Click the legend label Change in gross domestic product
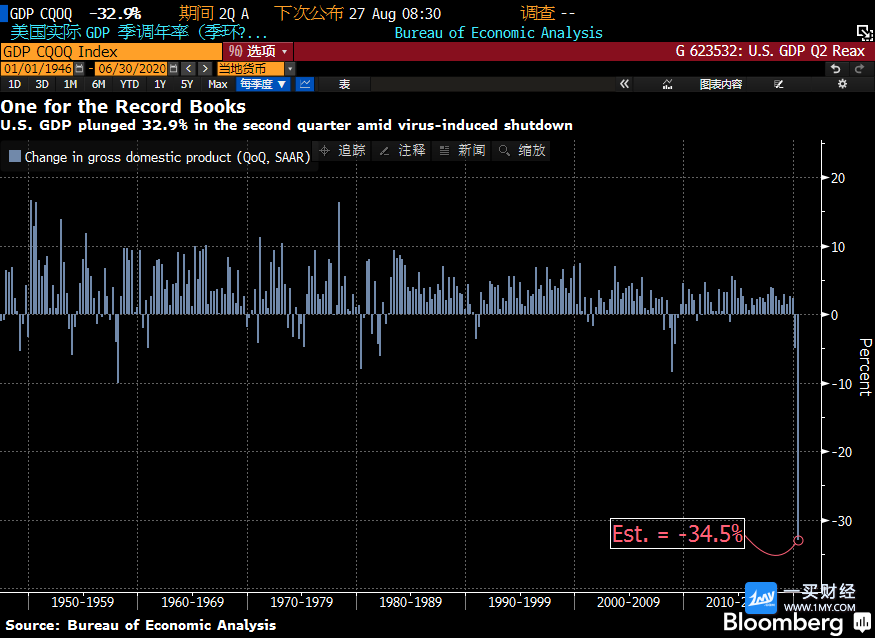Image resolution: width=875 pixels, height=638 pixels. (167, 157)
